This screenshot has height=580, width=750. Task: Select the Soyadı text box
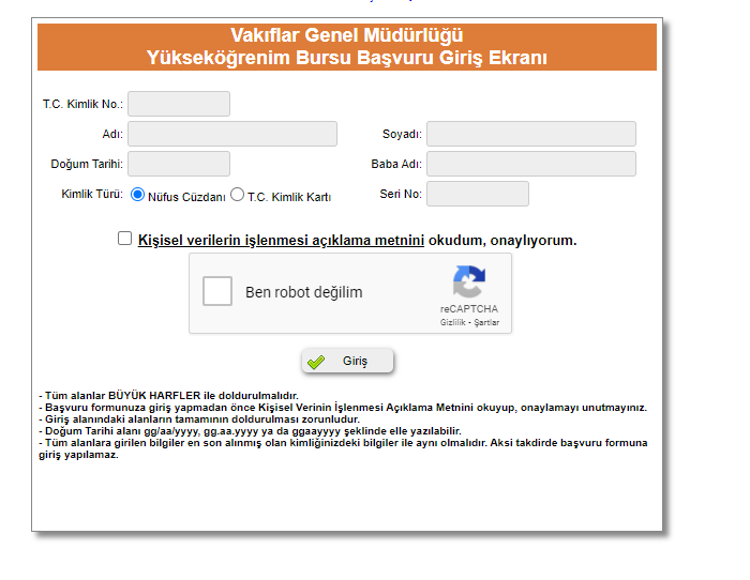click(531, 134)
